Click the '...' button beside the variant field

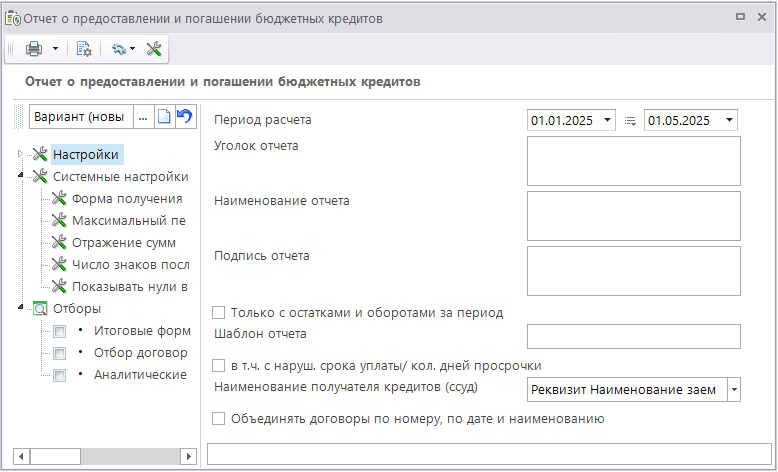click(143, 117)
